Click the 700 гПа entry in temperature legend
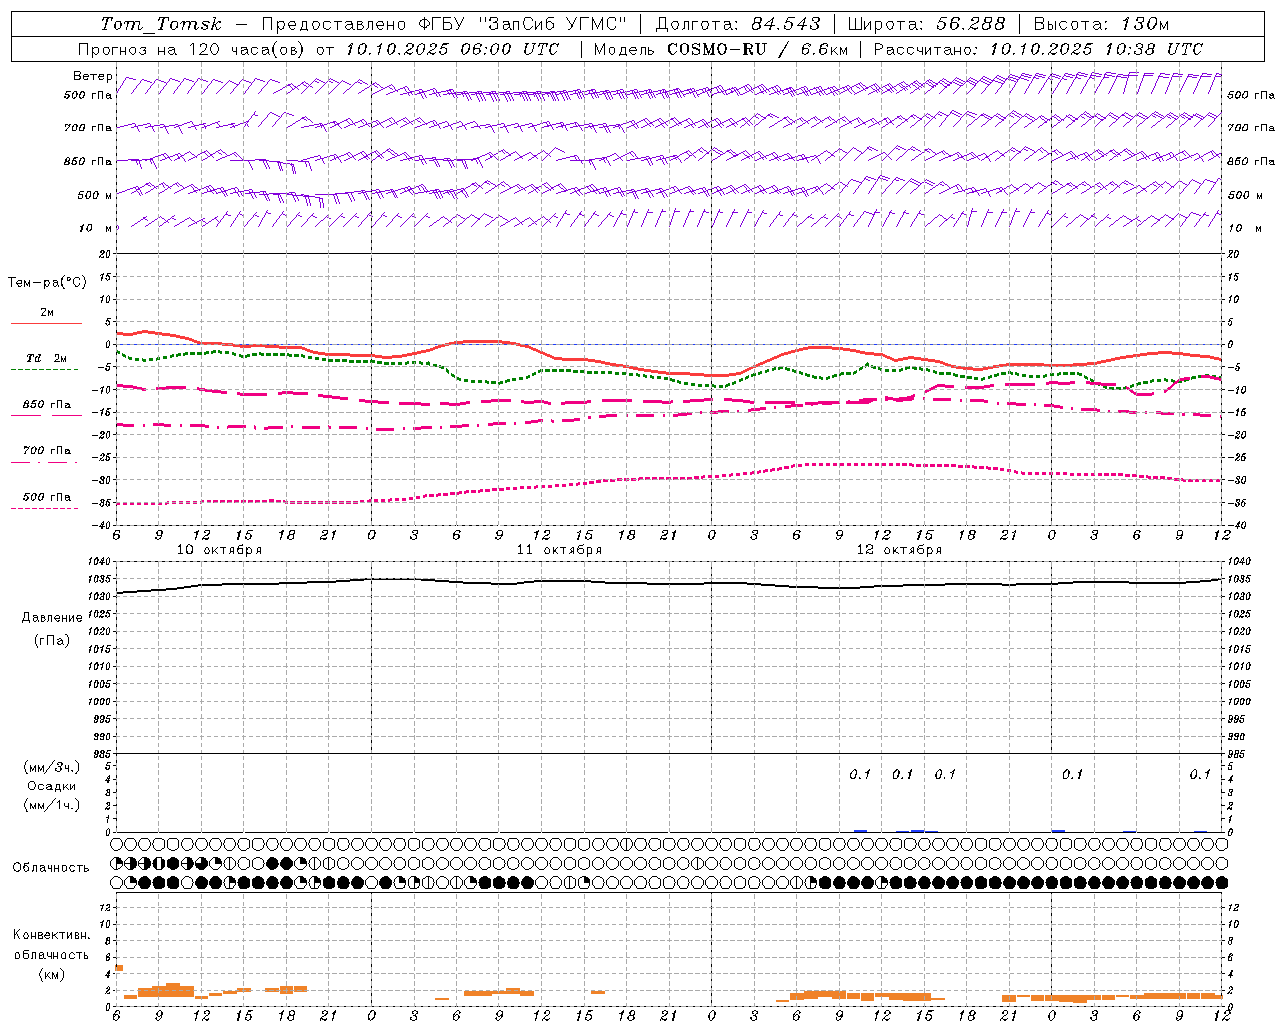The width and height of the screenshot is (1280, 1024). coord(46,450)
